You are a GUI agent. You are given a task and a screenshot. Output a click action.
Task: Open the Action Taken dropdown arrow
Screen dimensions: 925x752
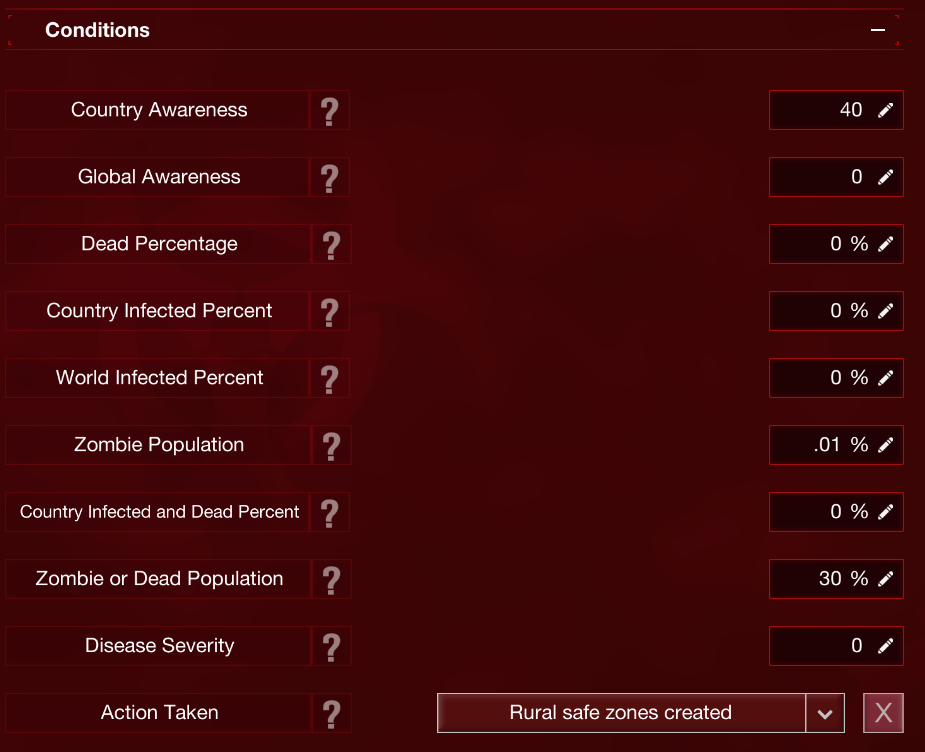click(825, 713)
